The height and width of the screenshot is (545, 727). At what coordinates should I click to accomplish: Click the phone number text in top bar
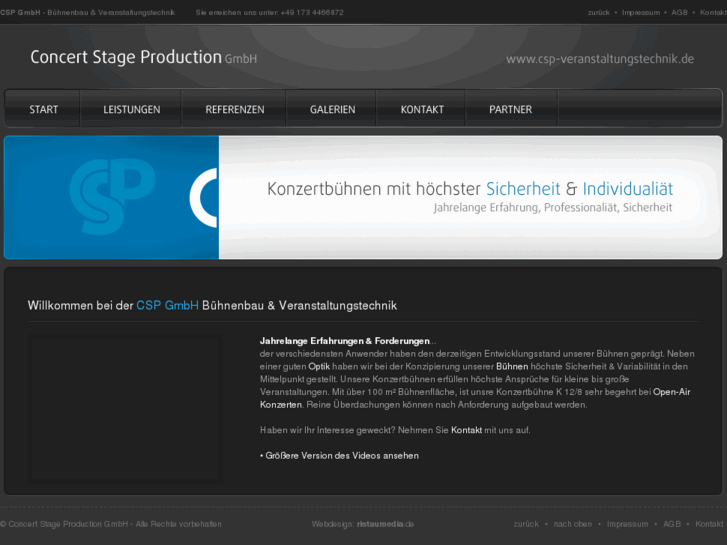(x=312, y=13)
